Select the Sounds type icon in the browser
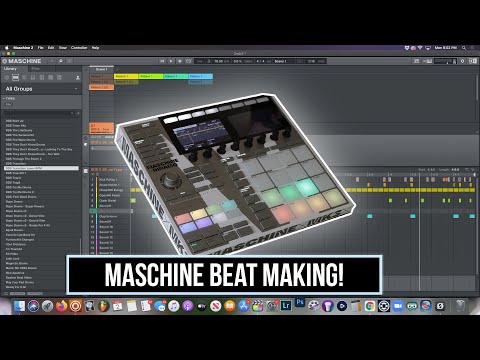480x360 pixels. pos(24,77)
